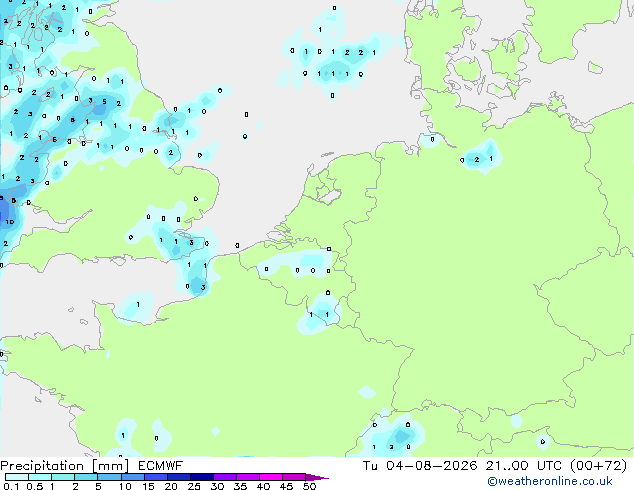Select the rain patch over the Alps
The width and height of the screenshot is (634, 490).
click(x=396, y=437)
